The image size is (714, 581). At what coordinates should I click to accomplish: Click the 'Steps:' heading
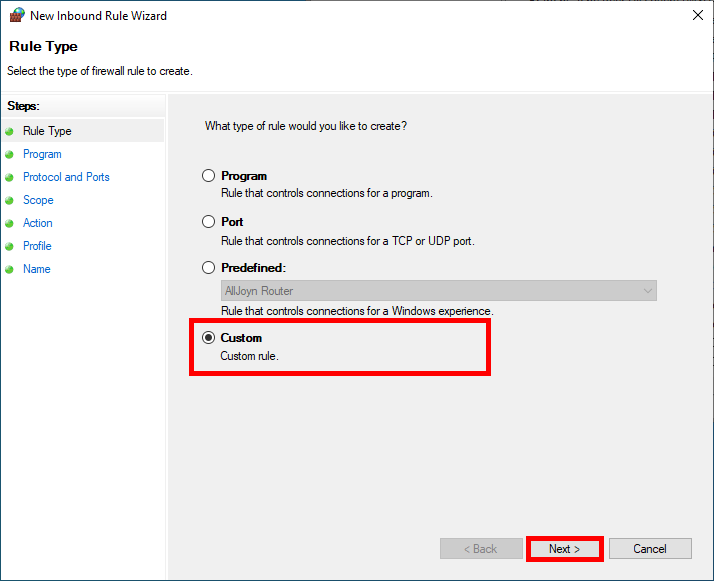coord(23,106)
